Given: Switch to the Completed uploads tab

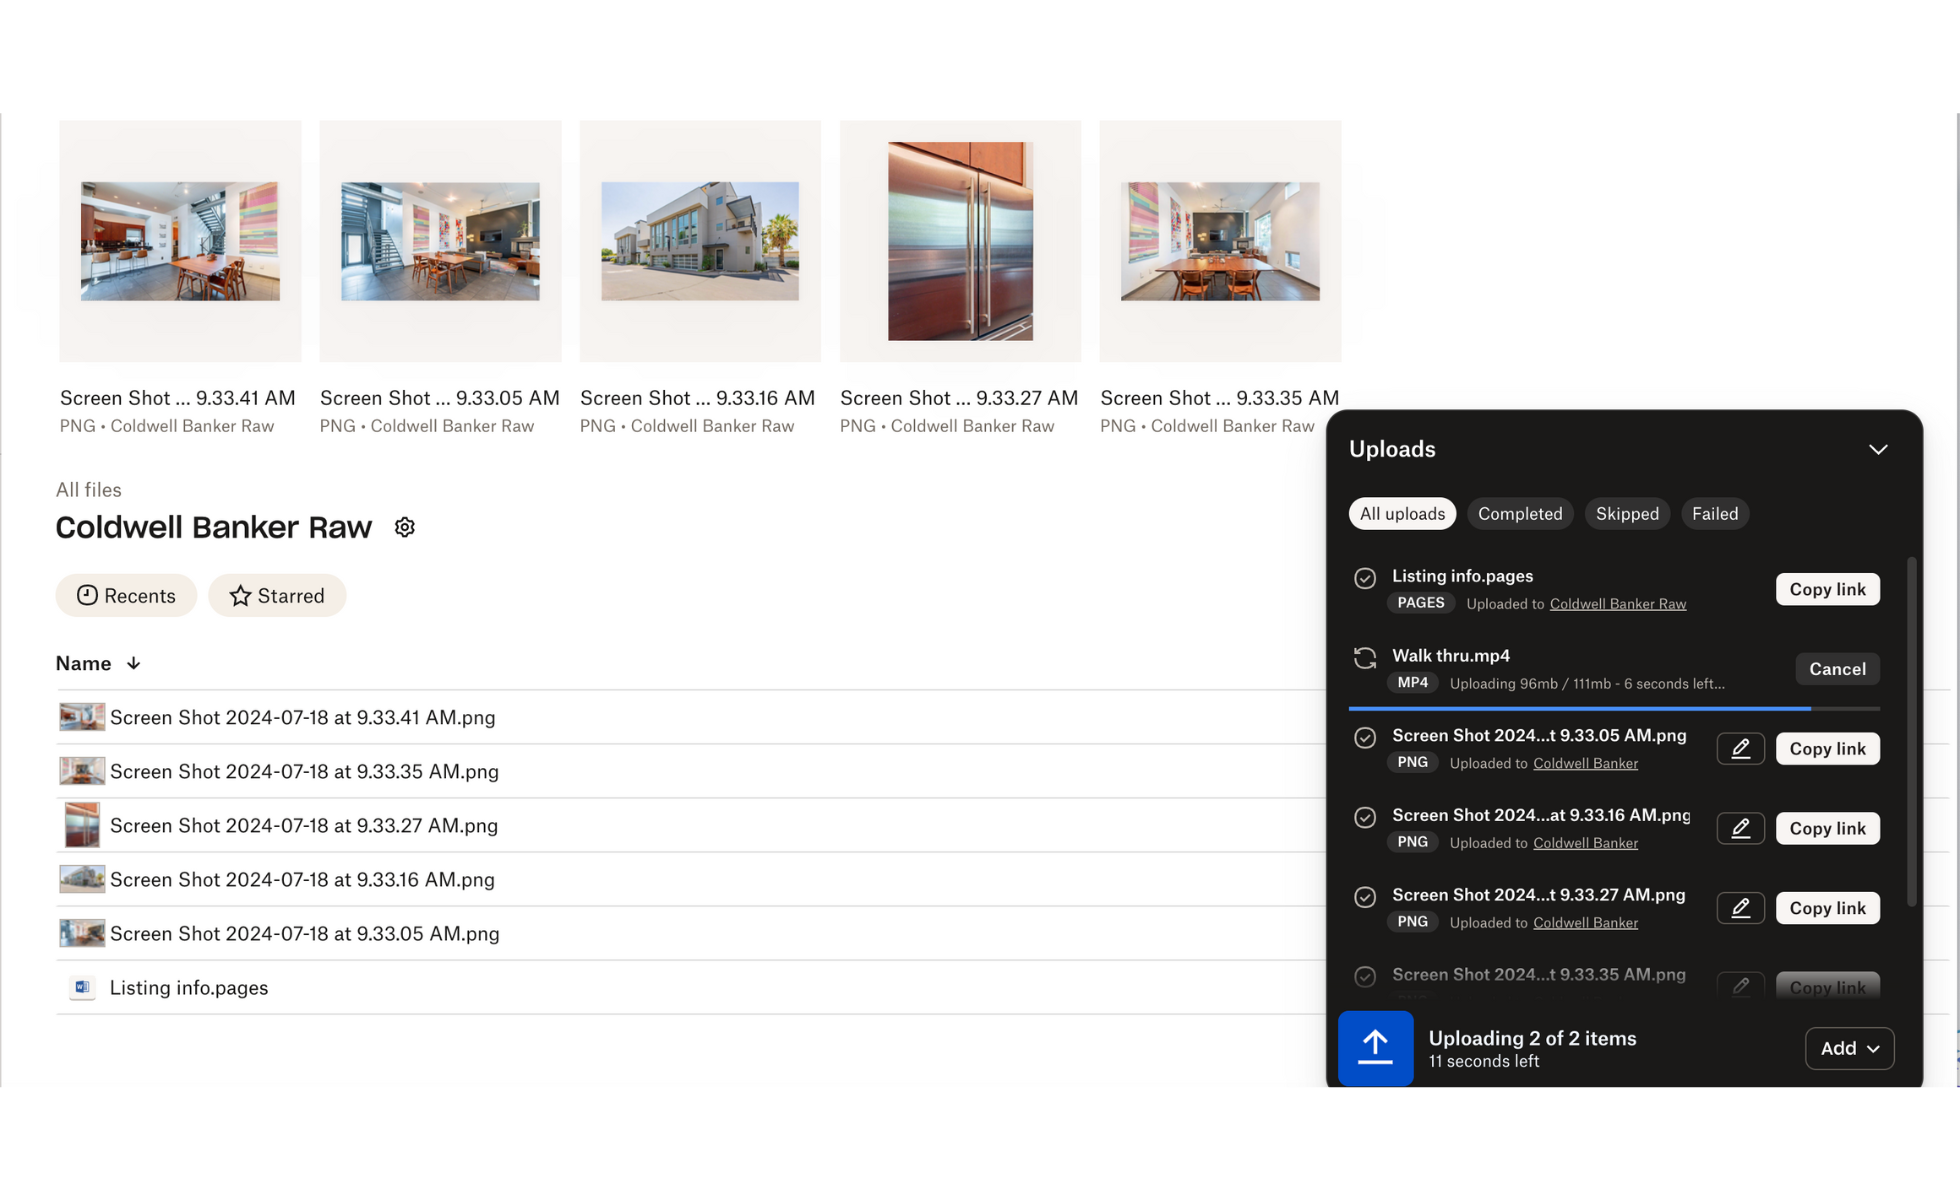Looking at the screenshot, I should tap(1519, 514).
